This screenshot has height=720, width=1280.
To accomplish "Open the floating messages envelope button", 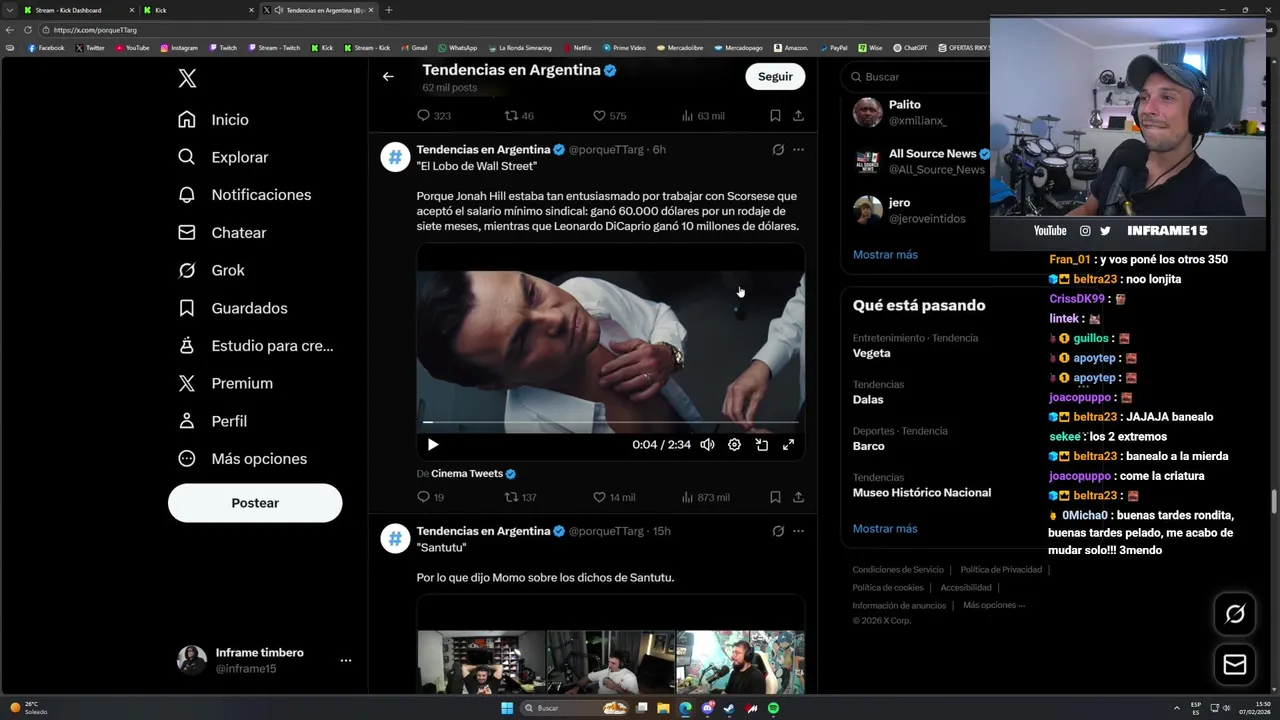I will (x=1235, y=665).
